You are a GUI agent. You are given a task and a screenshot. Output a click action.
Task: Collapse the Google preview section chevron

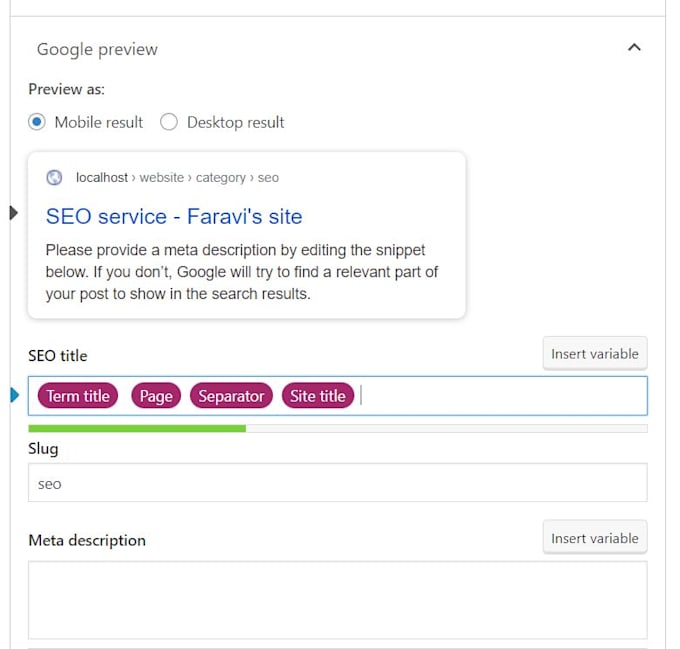pyautogui.click(x=633, y=47)
